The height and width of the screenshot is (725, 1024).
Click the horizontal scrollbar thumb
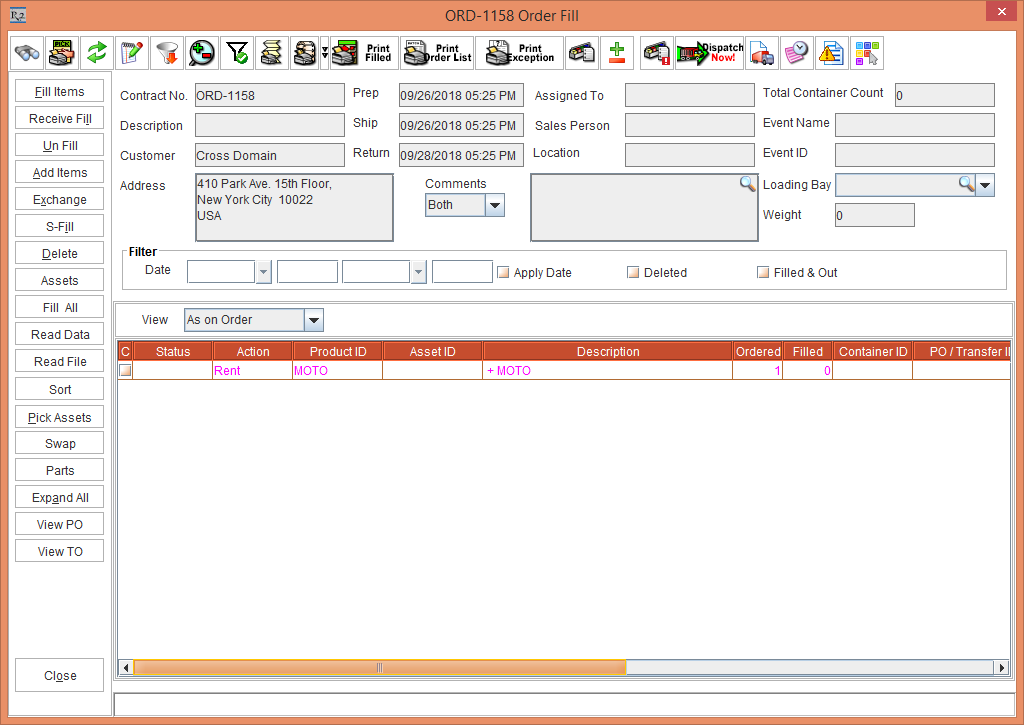coord(379,668)
